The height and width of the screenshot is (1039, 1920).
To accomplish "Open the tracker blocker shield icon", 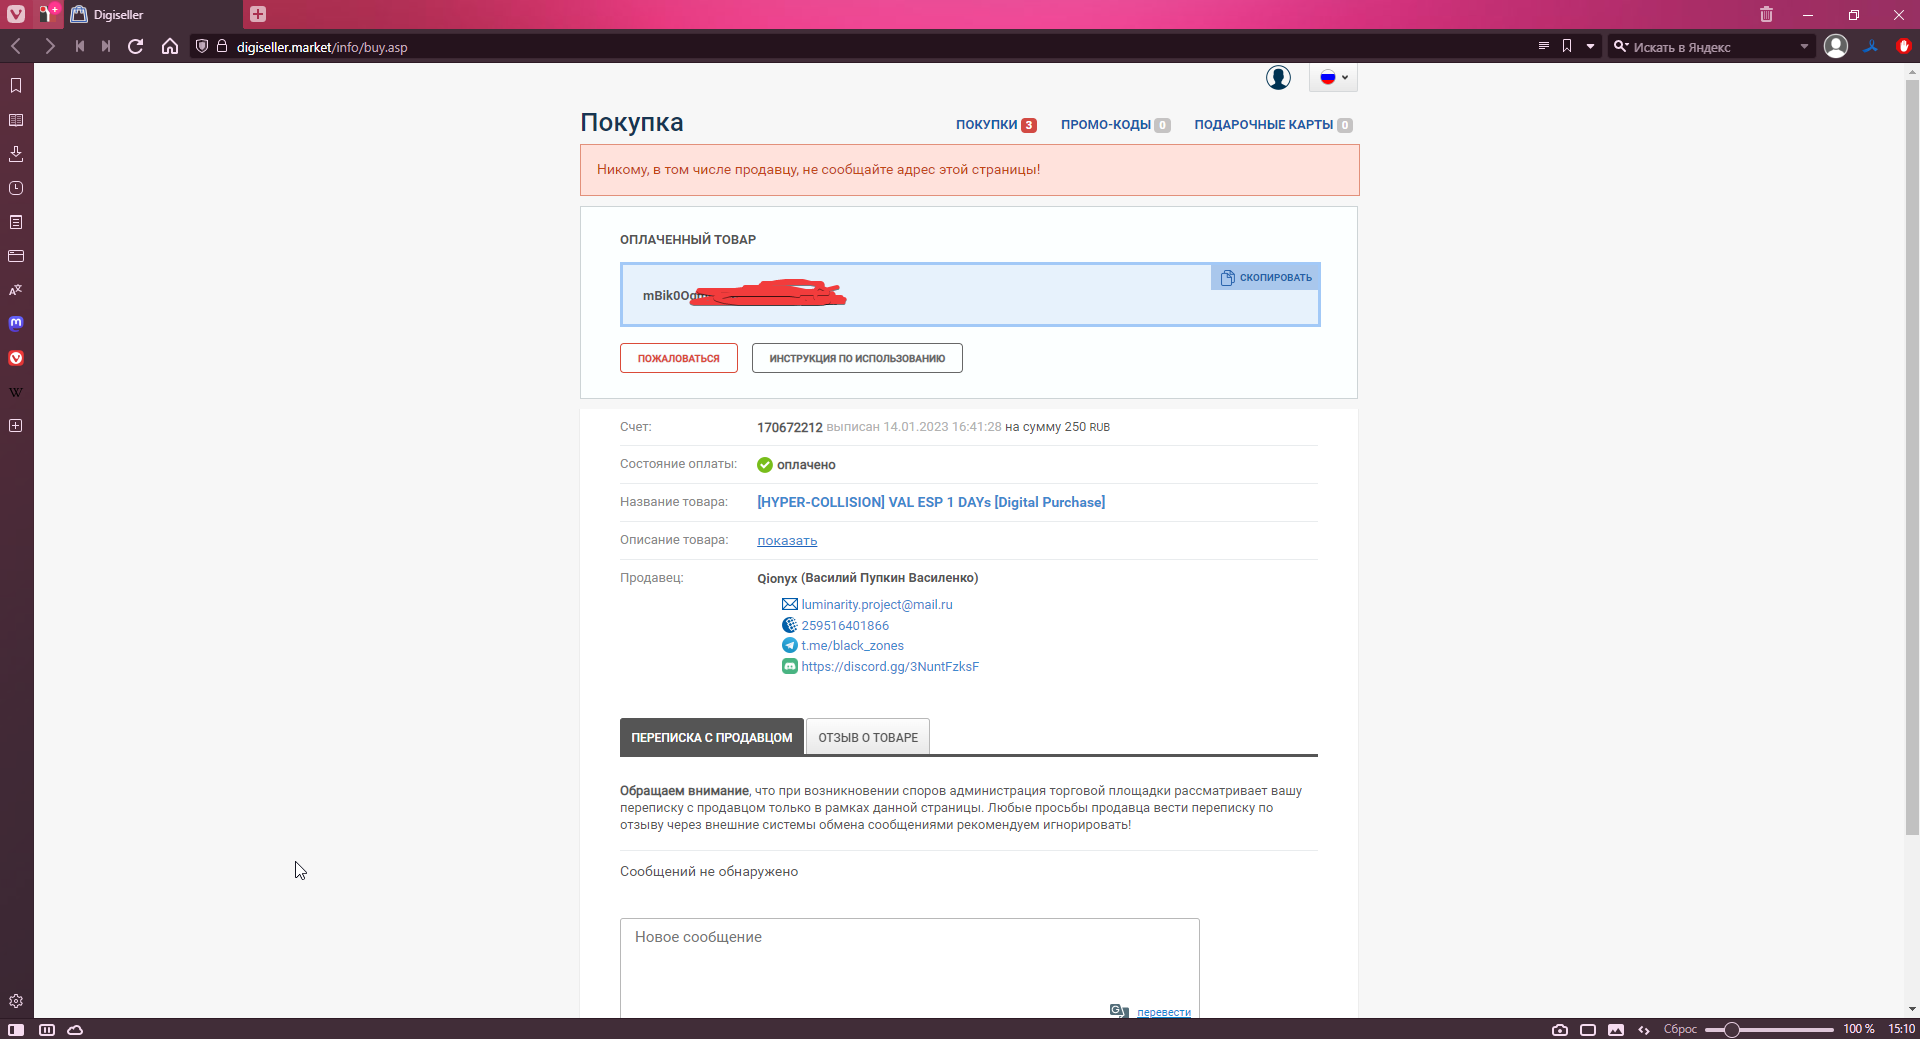I will tap(202, 46).
